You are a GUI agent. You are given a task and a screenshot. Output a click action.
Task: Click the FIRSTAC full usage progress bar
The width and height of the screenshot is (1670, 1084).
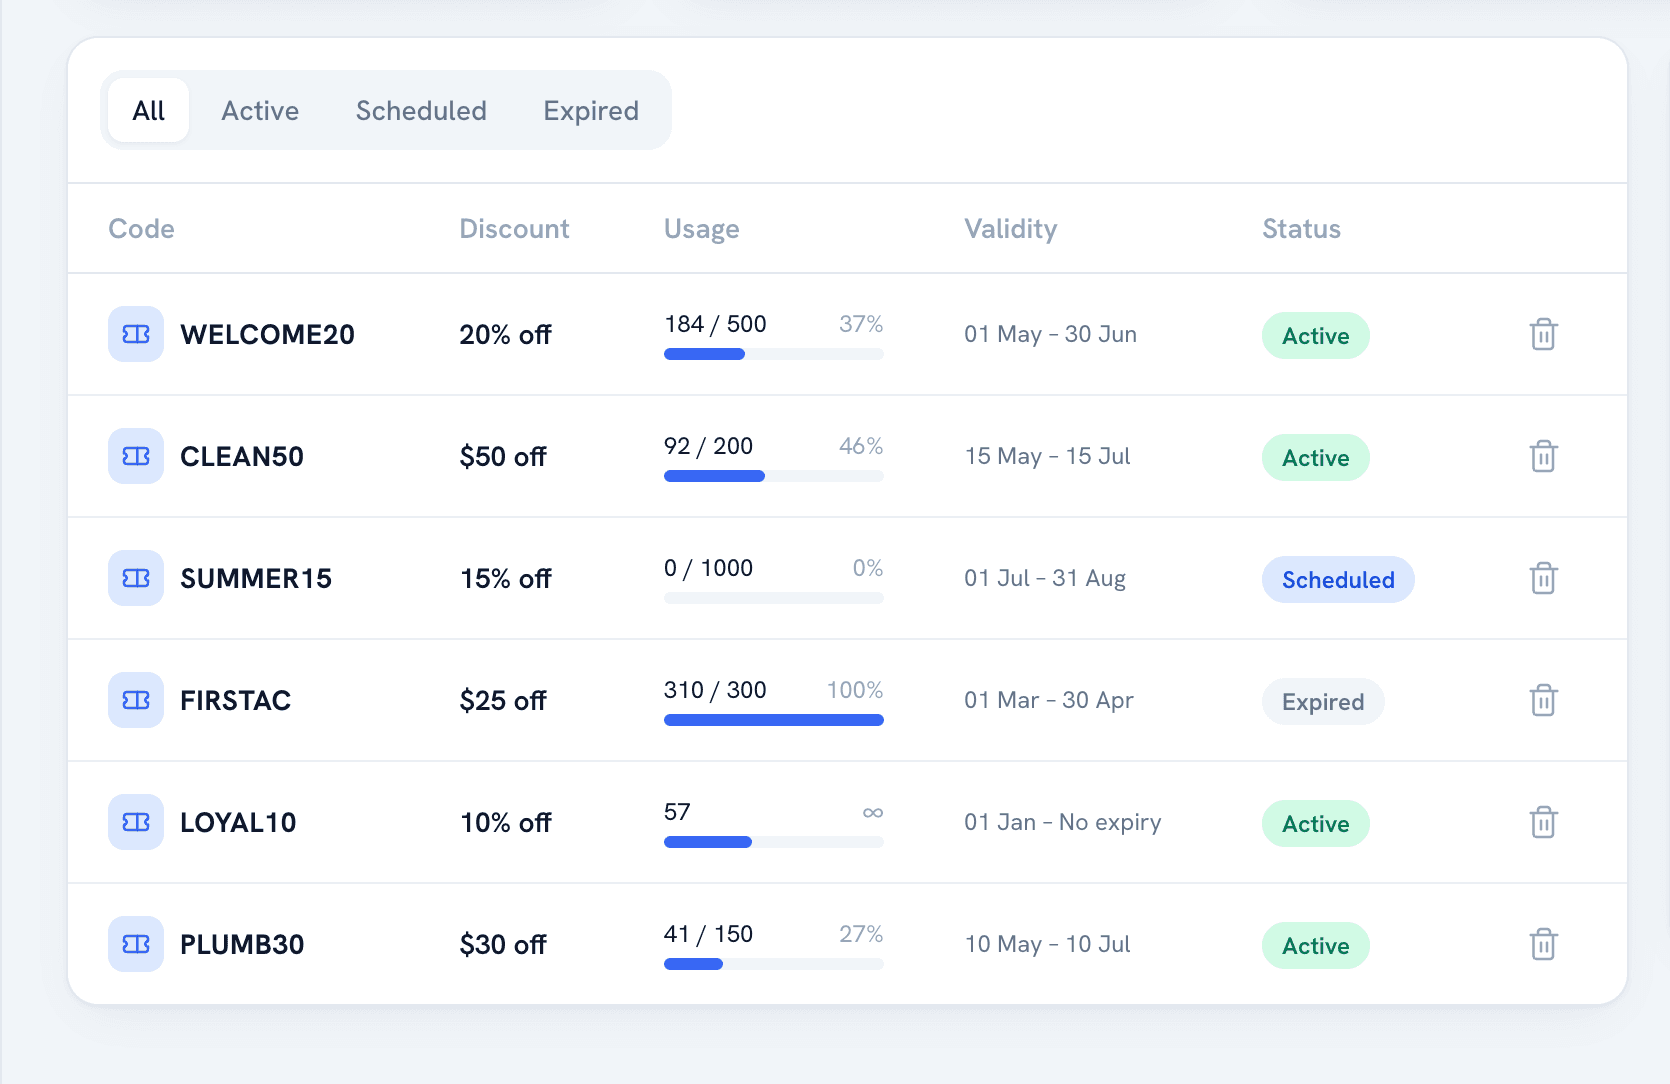pyautogui.click(x=774, y=720)
